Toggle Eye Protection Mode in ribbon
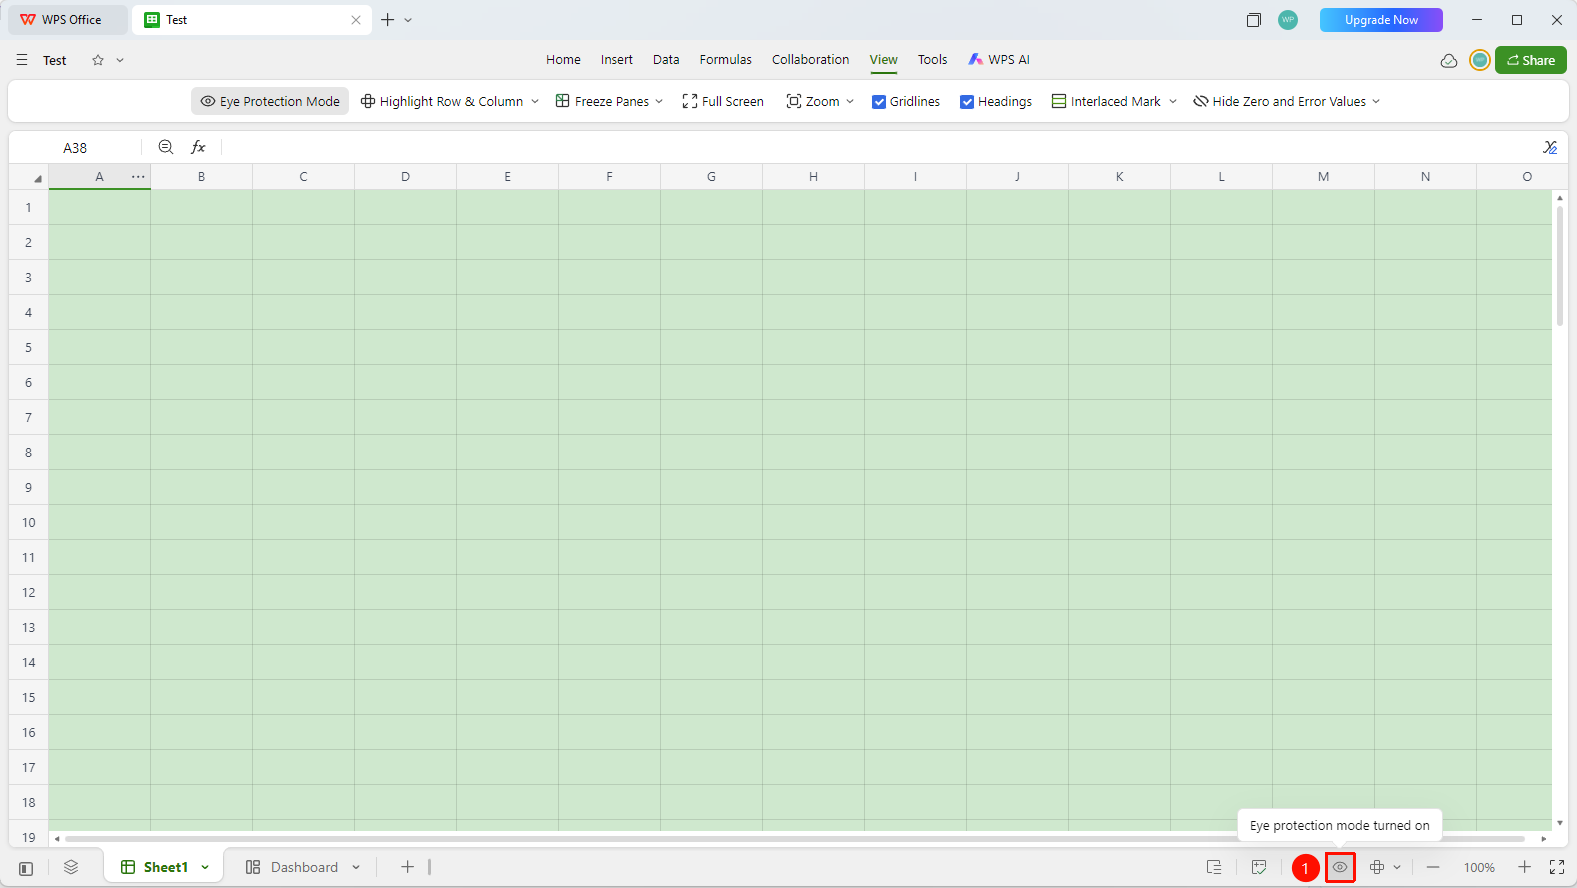This screenshot has width=1577, height=888. click(270, 101)
